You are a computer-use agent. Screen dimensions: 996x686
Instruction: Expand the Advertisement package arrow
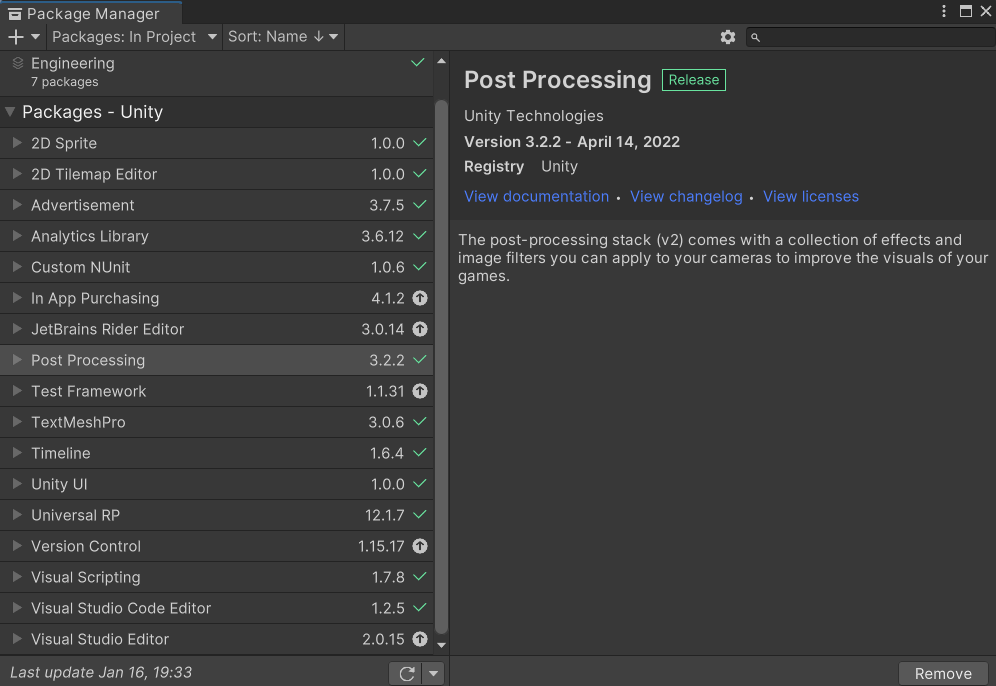pyautogui.click(x=17, y=205)
